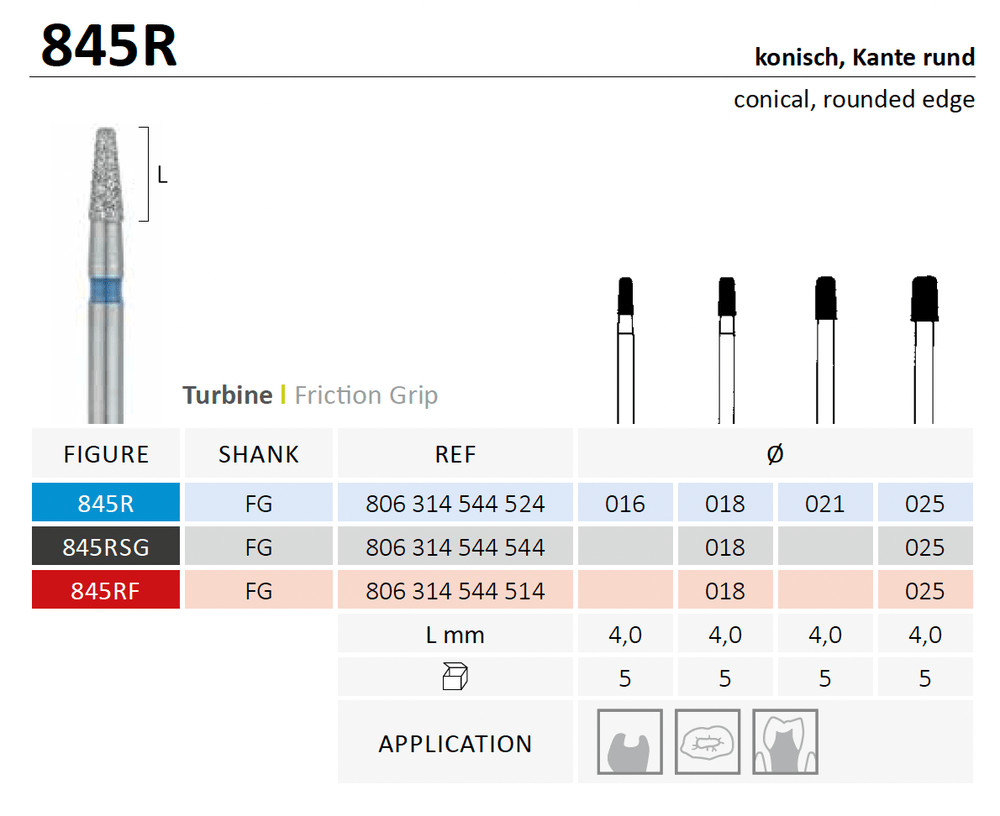Image resolution: width=1000 pixels, height=816 pixels.
Task: Click REF number 806 314 544 514
Action: point(455,591)
